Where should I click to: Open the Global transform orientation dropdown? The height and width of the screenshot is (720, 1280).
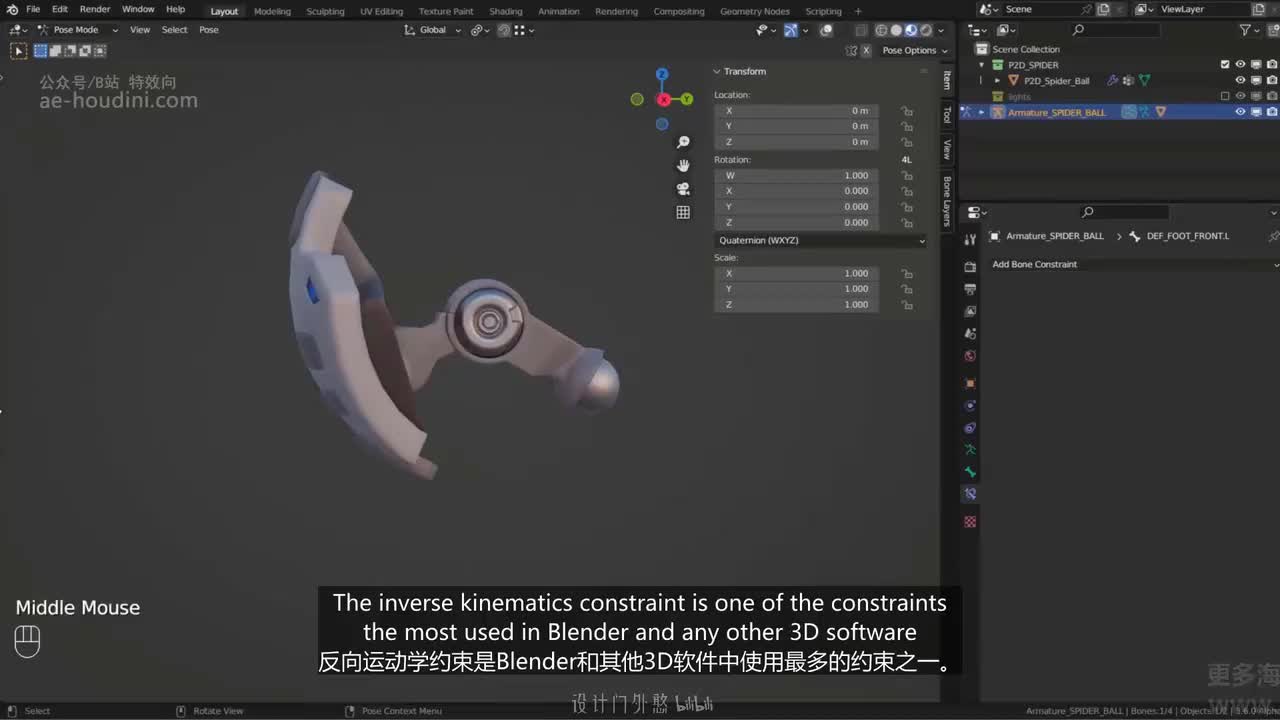433,30
